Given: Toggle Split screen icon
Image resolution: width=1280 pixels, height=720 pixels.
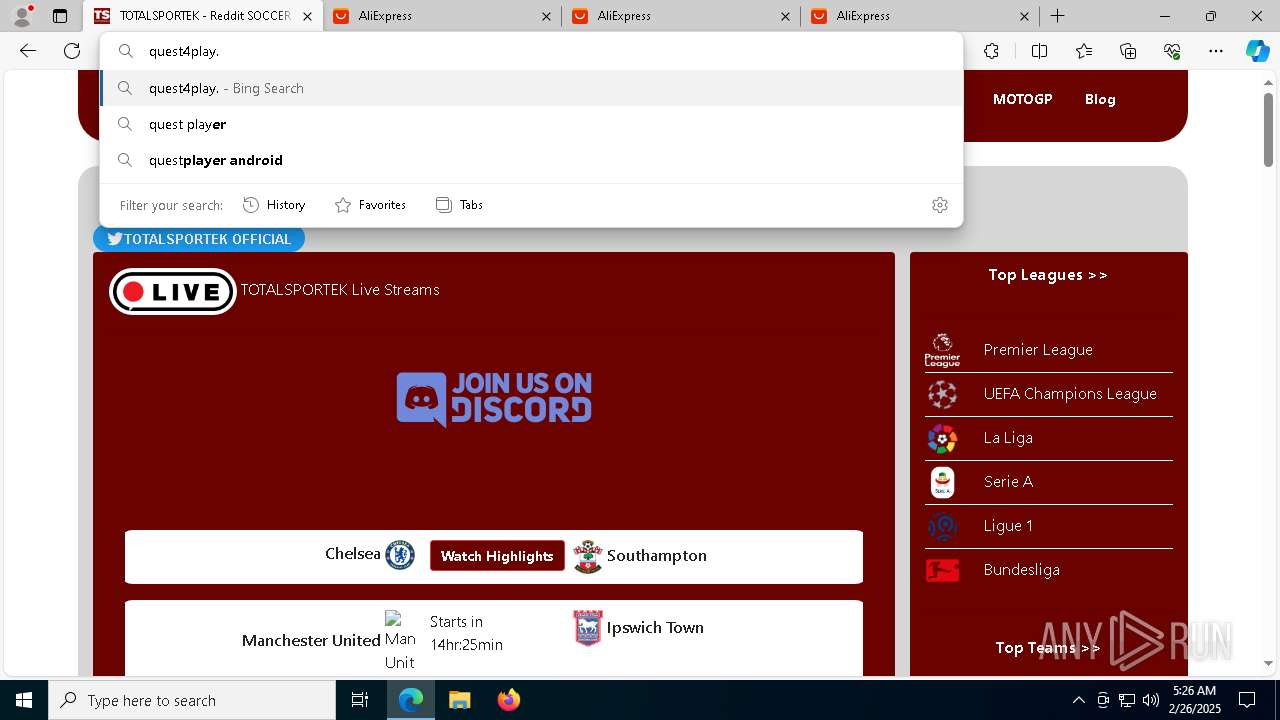Looking at the screenshot, I should 1039,51.
